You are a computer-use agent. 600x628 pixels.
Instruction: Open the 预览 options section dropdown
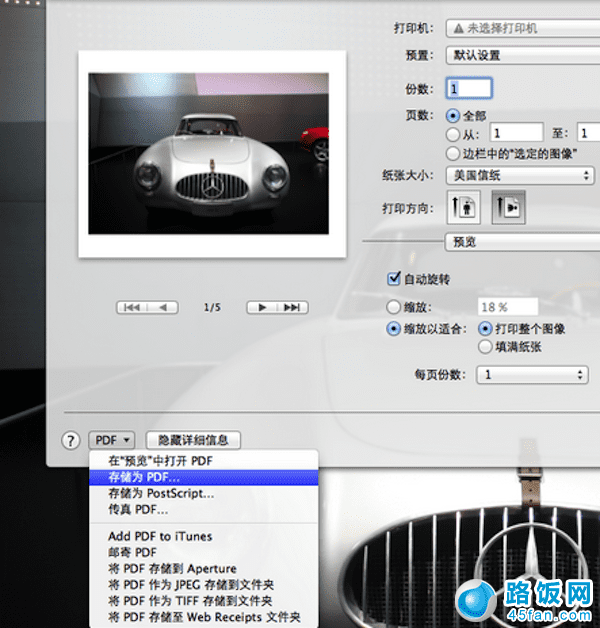click(522, 242)
